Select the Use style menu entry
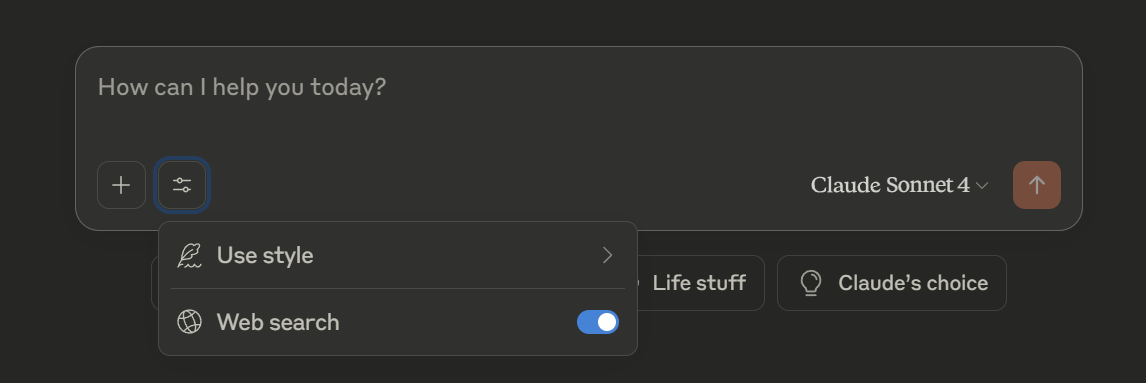The width and height of the screenshot is (1146, 383). [398, 255]
